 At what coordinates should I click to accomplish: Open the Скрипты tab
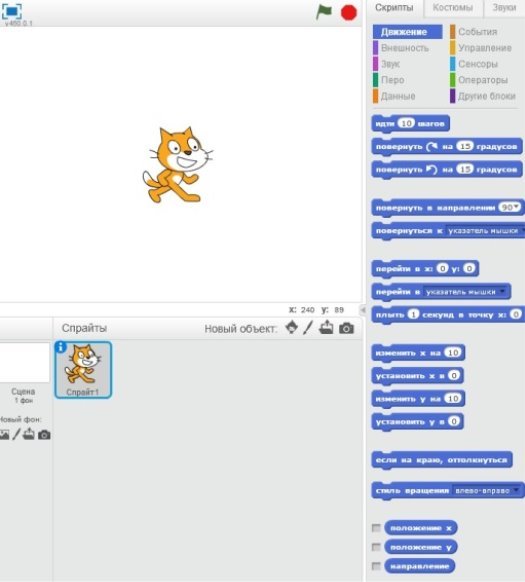[394, 8]
